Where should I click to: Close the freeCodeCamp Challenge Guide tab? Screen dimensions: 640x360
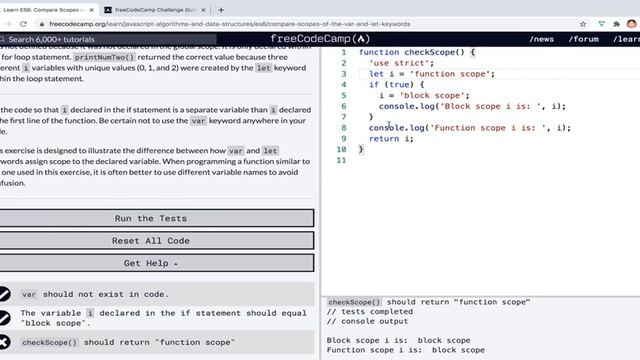[203, 10]
